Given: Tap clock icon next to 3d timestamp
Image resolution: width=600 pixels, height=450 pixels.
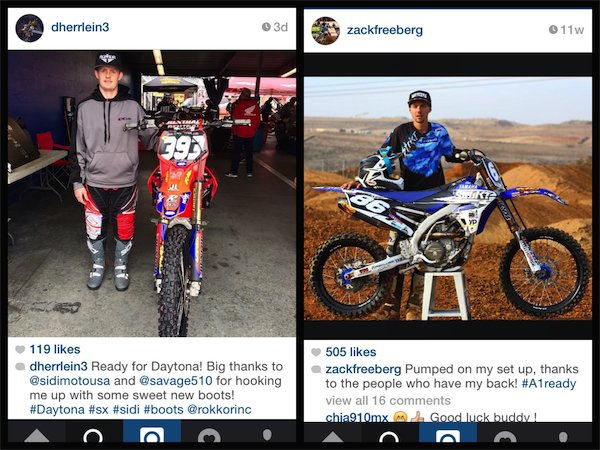Looking at the screenshot, I should point(266,27).
